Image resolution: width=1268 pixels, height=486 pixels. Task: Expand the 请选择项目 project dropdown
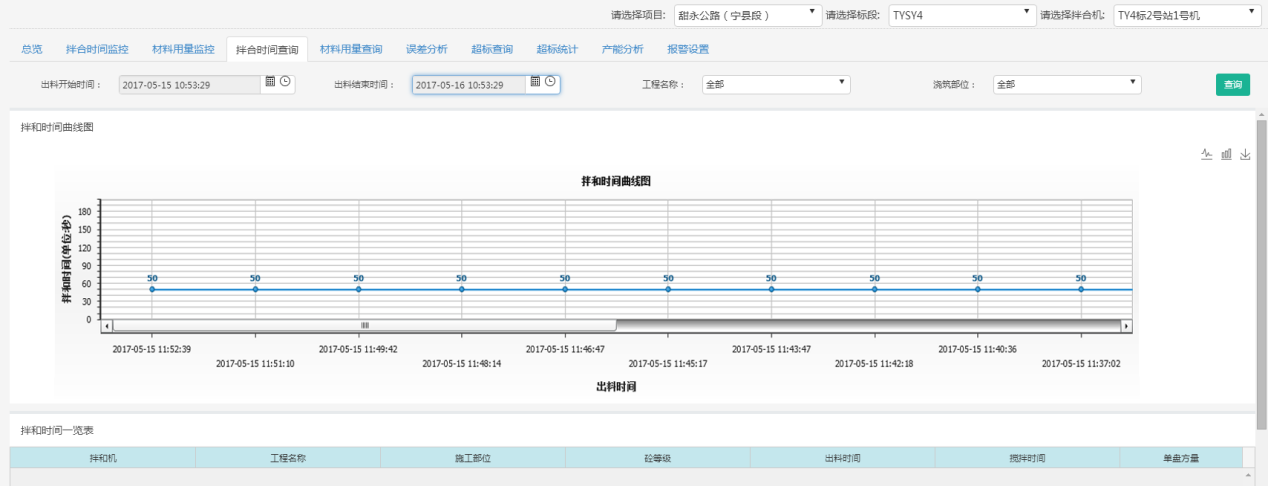pos(745,15)
